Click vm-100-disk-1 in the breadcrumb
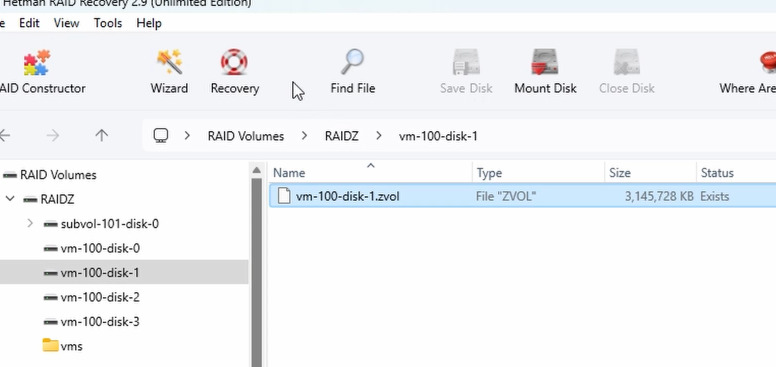 coord(438,136)
